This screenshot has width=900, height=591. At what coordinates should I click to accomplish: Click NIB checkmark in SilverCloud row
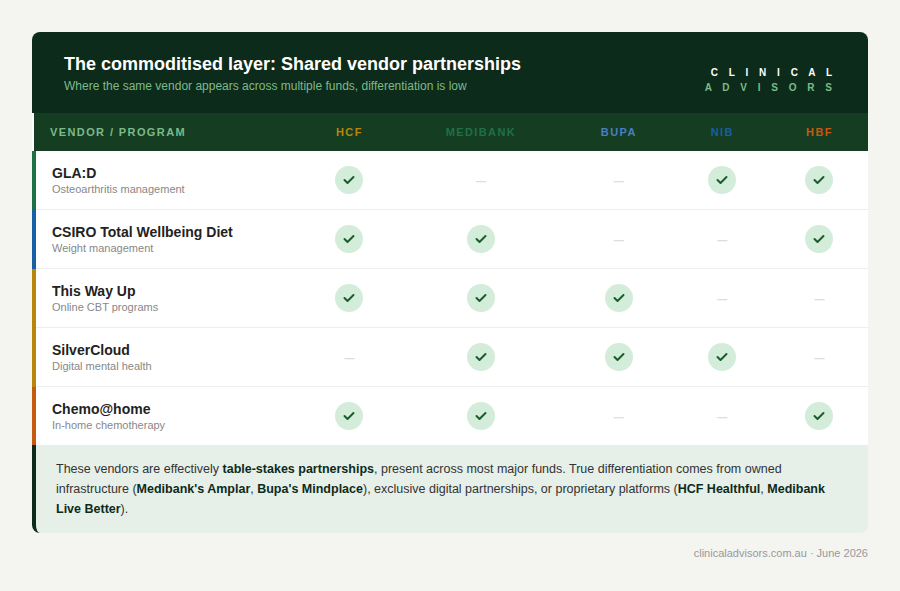[722, 357]
